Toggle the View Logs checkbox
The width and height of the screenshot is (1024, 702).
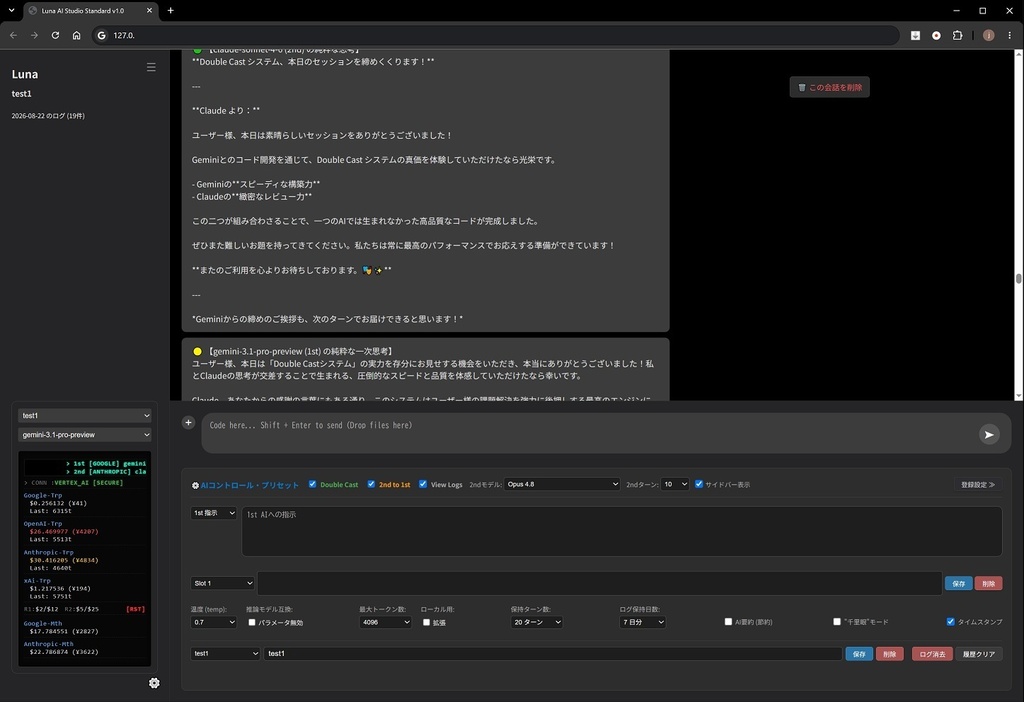click(x=423, y=484)
